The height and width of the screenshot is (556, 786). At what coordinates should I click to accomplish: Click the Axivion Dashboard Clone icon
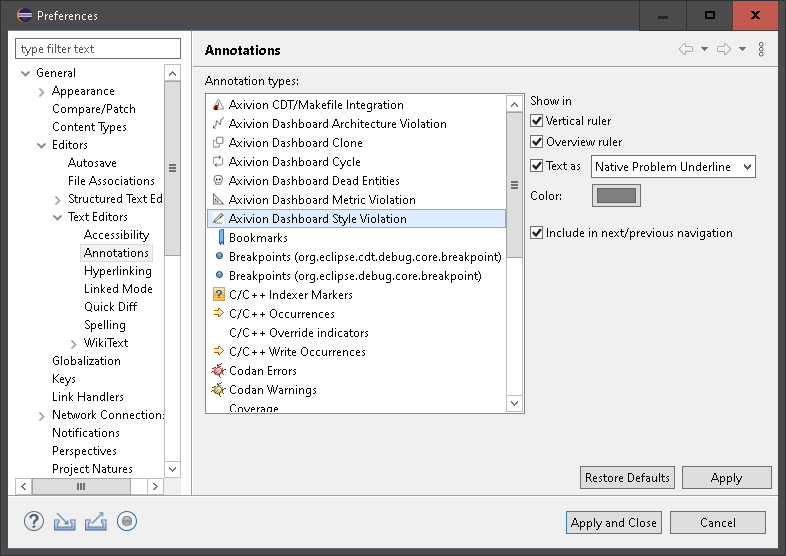[218, 143]
